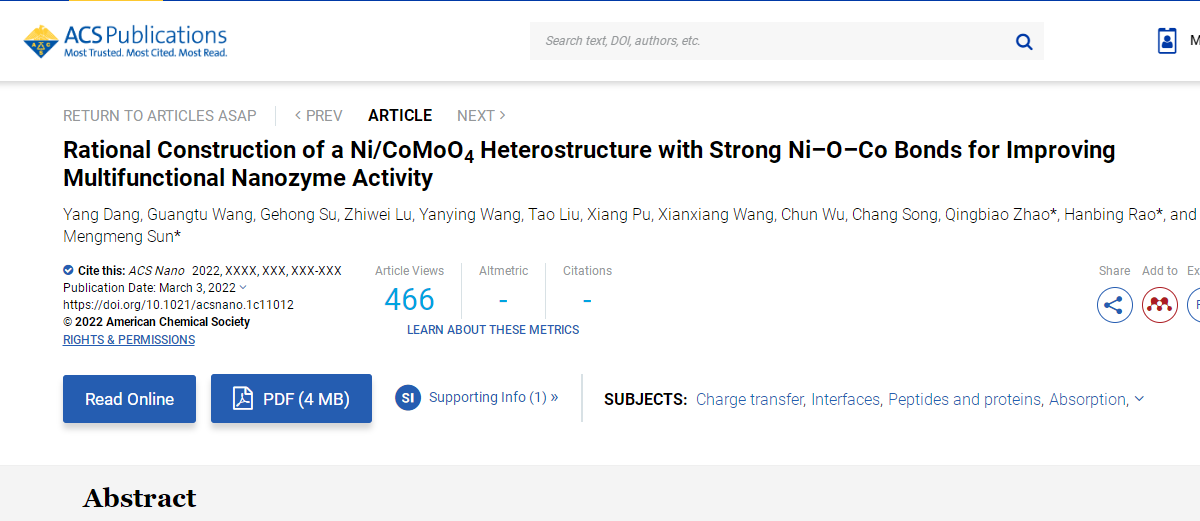Go to the PREV article
1200x521 pixels.
tap(318, 116)
